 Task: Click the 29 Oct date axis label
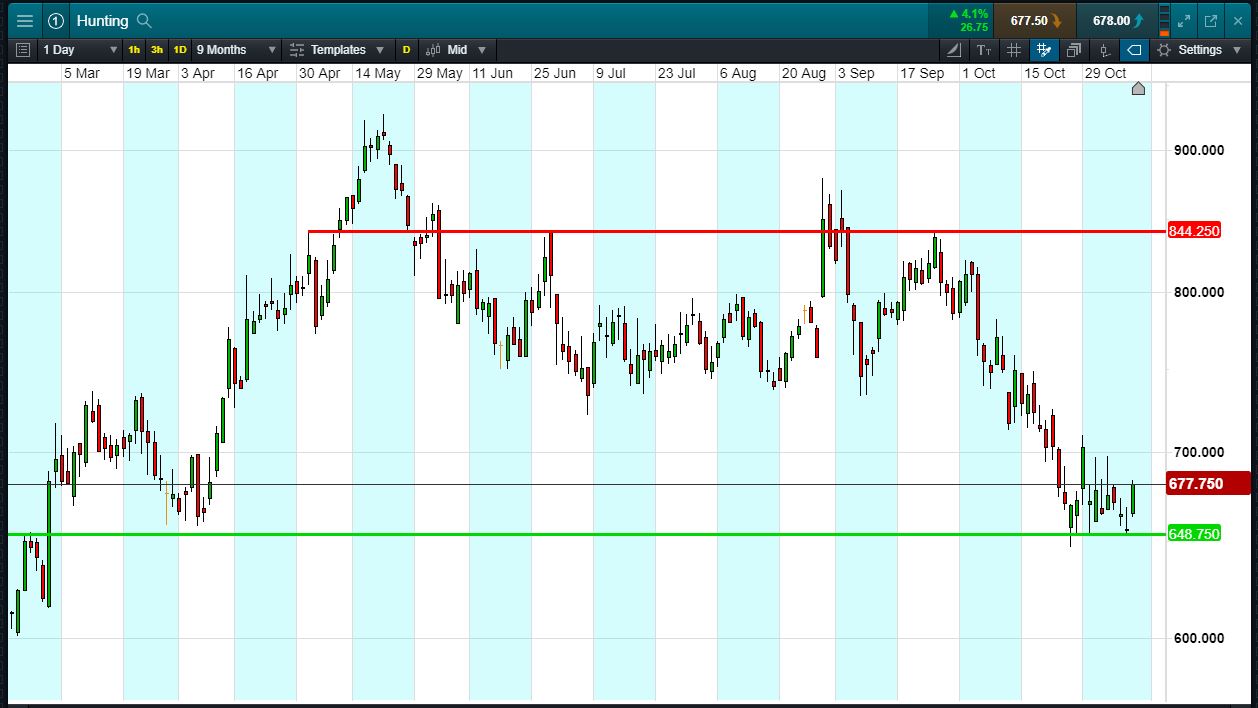(x=1105, y=73)
